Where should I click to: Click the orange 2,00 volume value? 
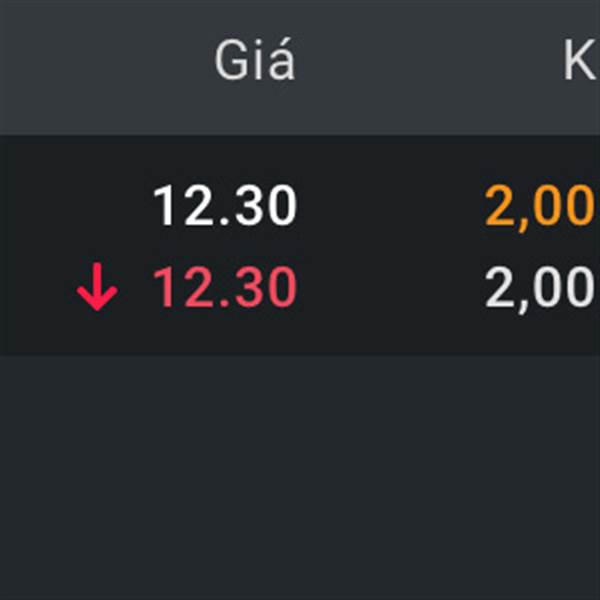(x=542, y=208)
